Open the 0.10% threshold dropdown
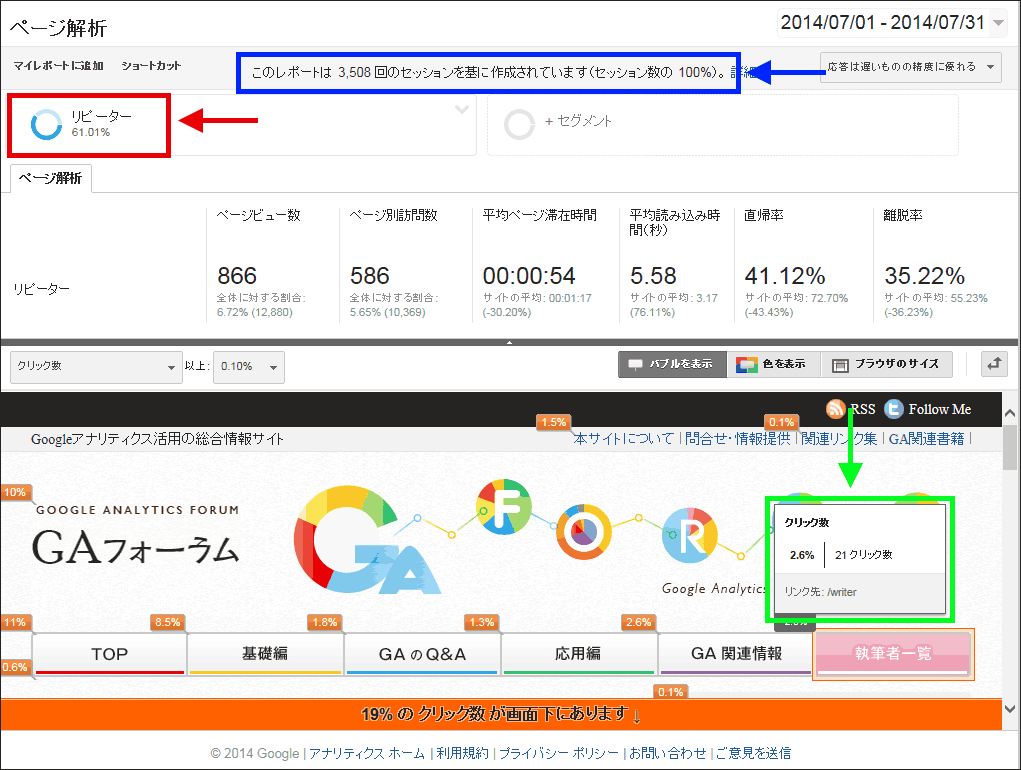1021x770 pixels. pyautogui.click(x=249, y=366)
